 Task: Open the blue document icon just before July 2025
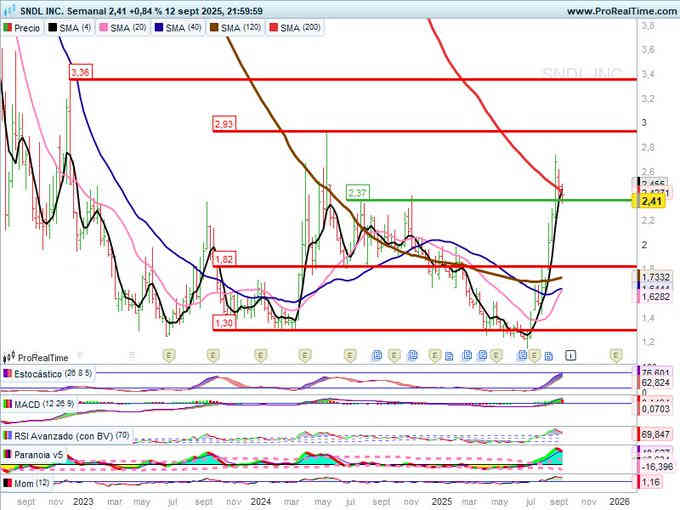(x=523, y=356)
